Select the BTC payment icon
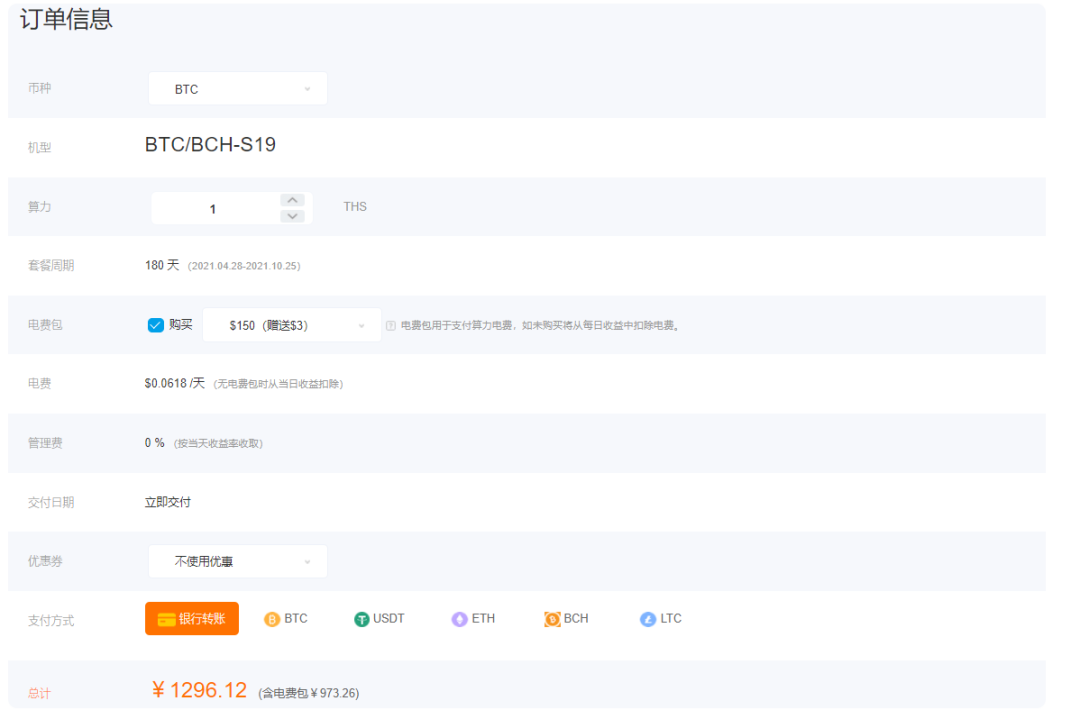 [x=271, y=618]
